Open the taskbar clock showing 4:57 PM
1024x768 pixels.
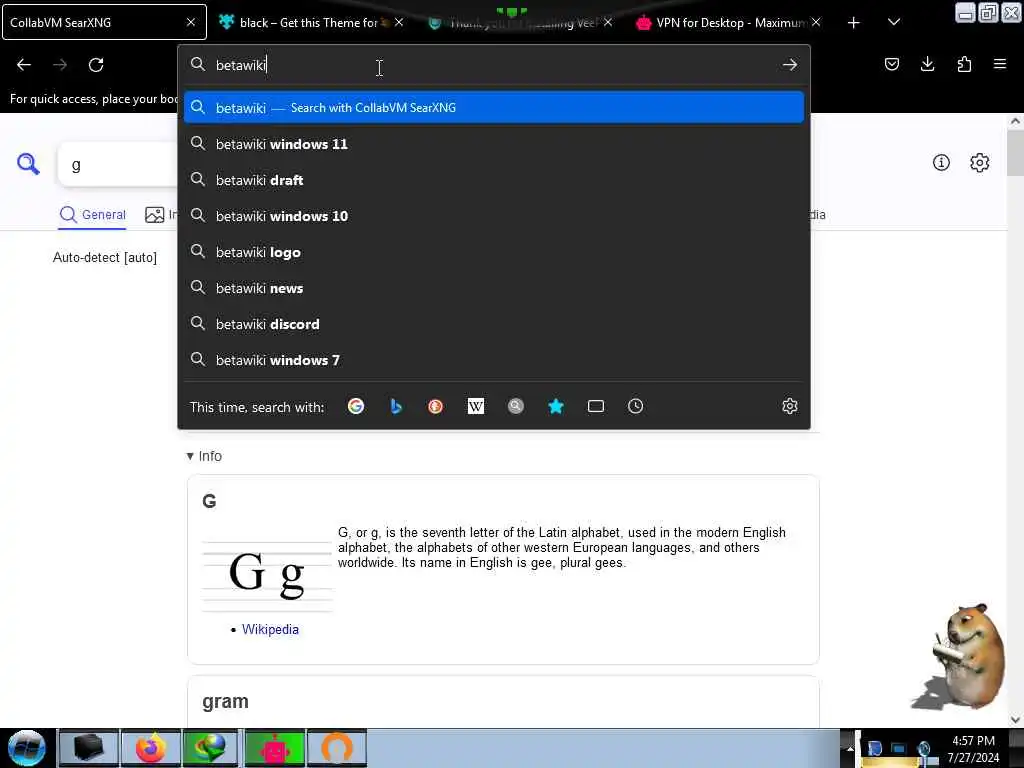(x=972, y=749)
